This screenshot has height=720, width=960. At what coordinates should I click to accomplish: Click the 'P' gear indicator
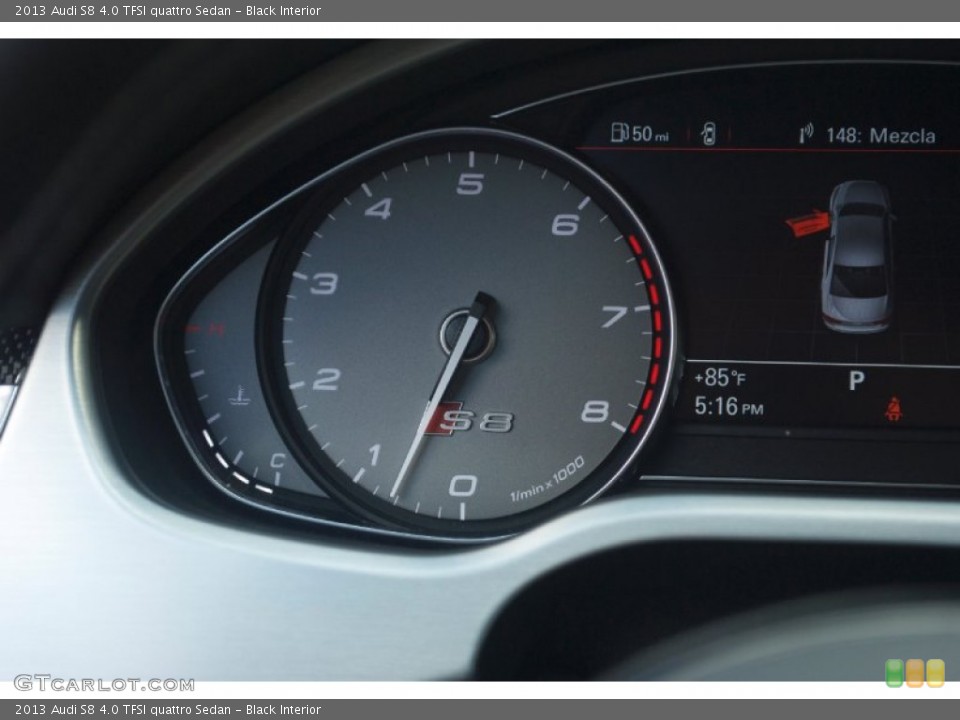[856, 380]
